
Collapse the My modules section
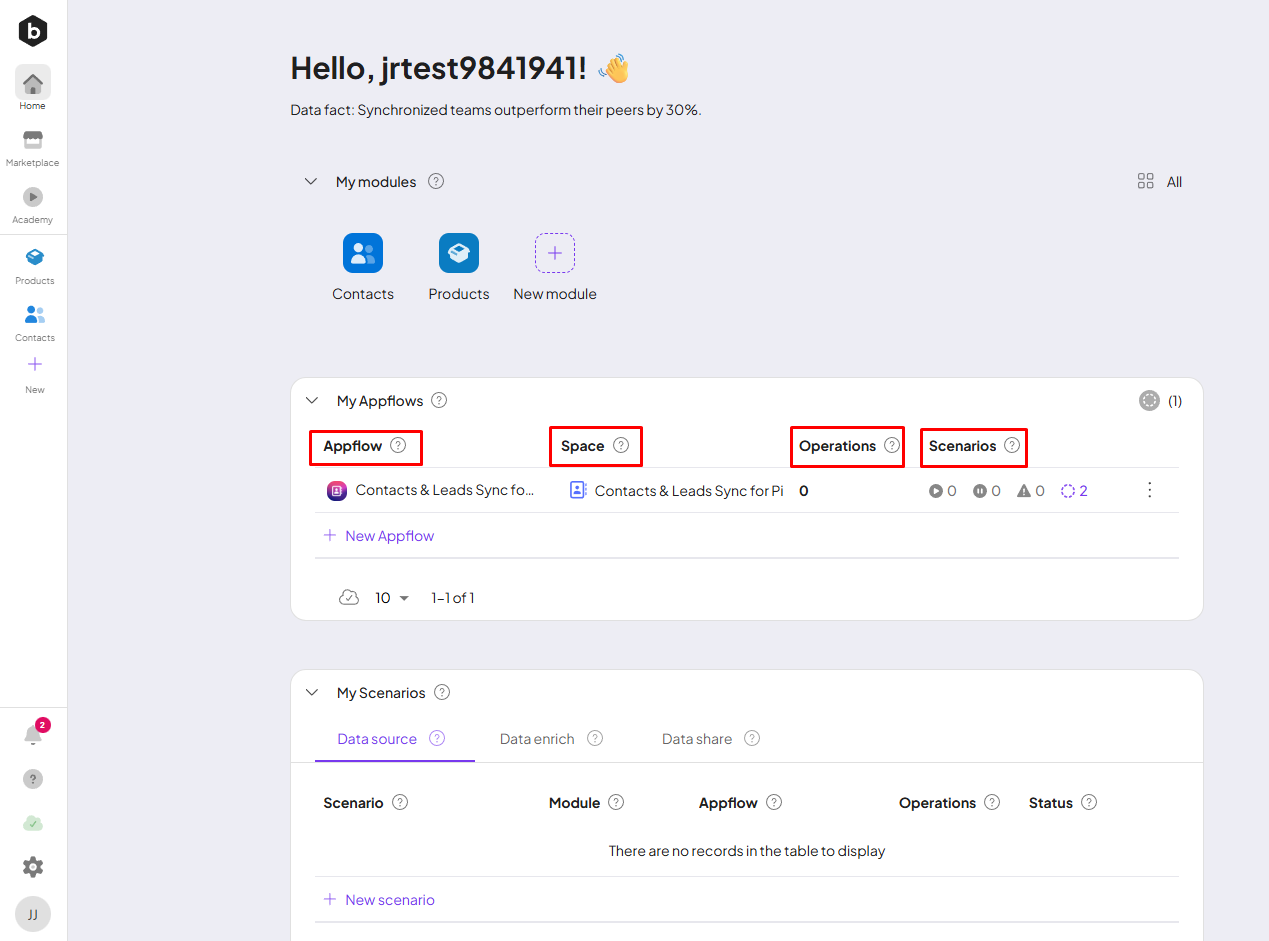(x=312, y=182)
